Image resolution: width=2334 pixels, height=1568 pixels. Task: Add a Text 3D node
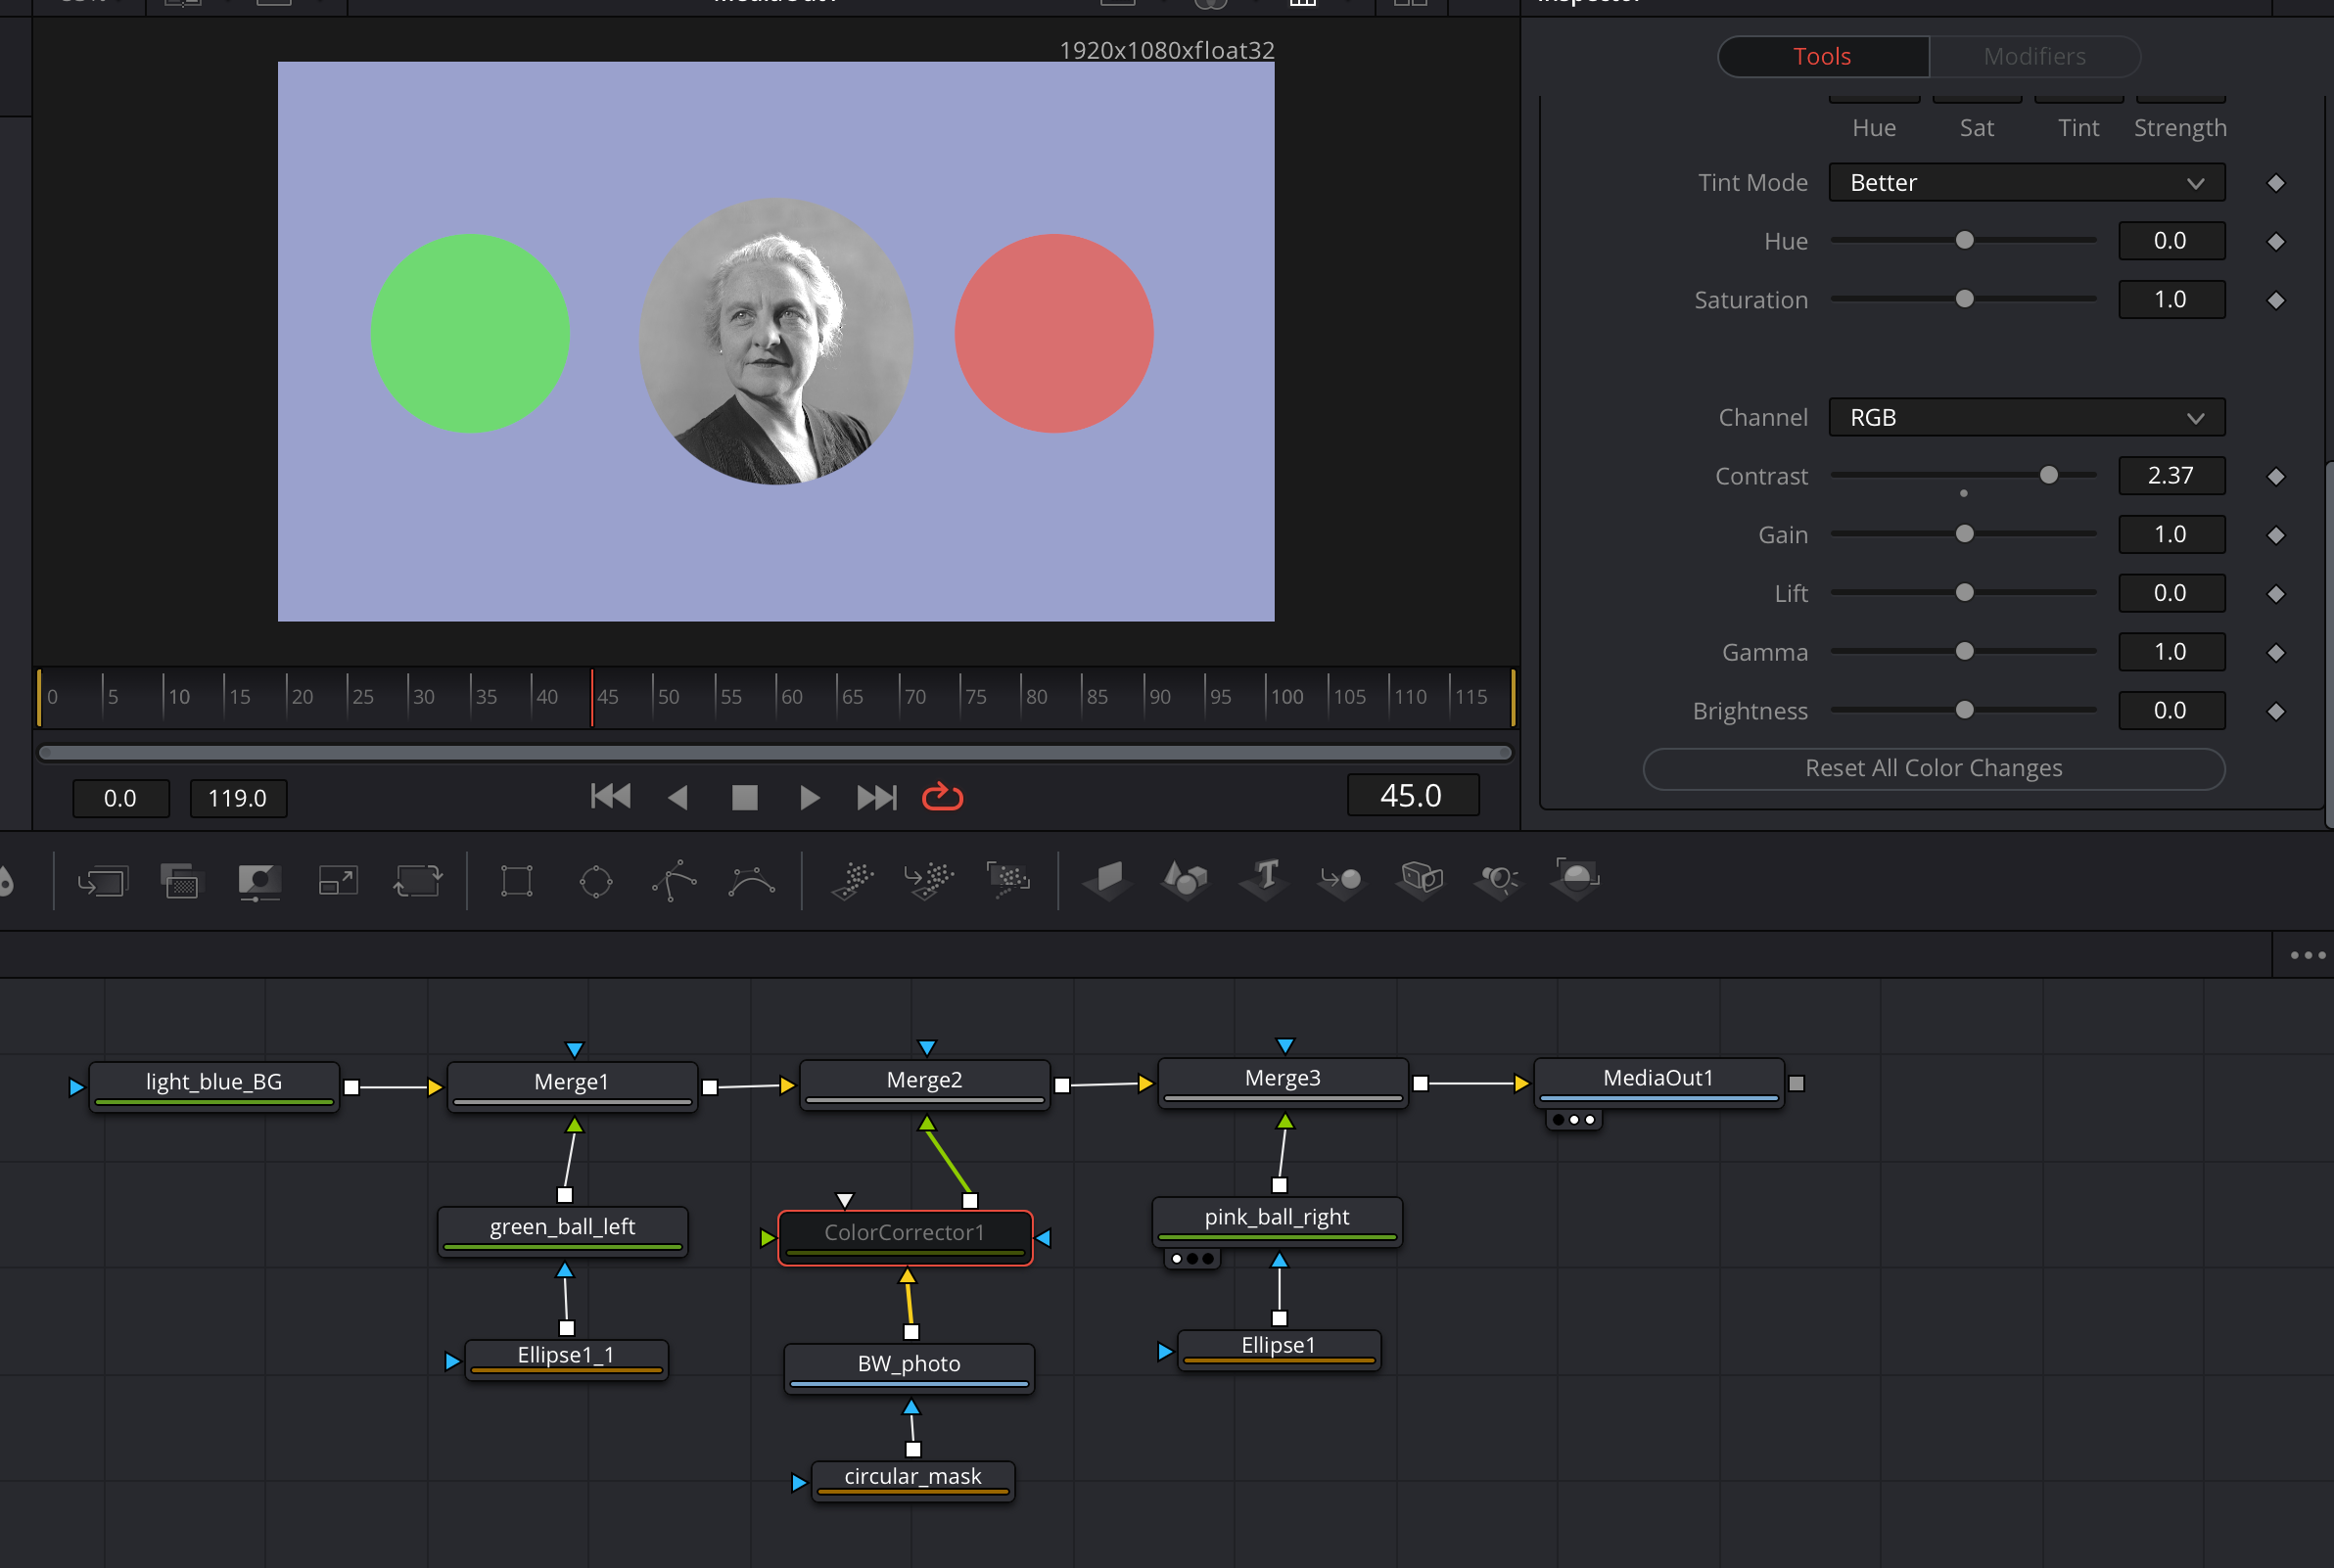(1264, 880)
